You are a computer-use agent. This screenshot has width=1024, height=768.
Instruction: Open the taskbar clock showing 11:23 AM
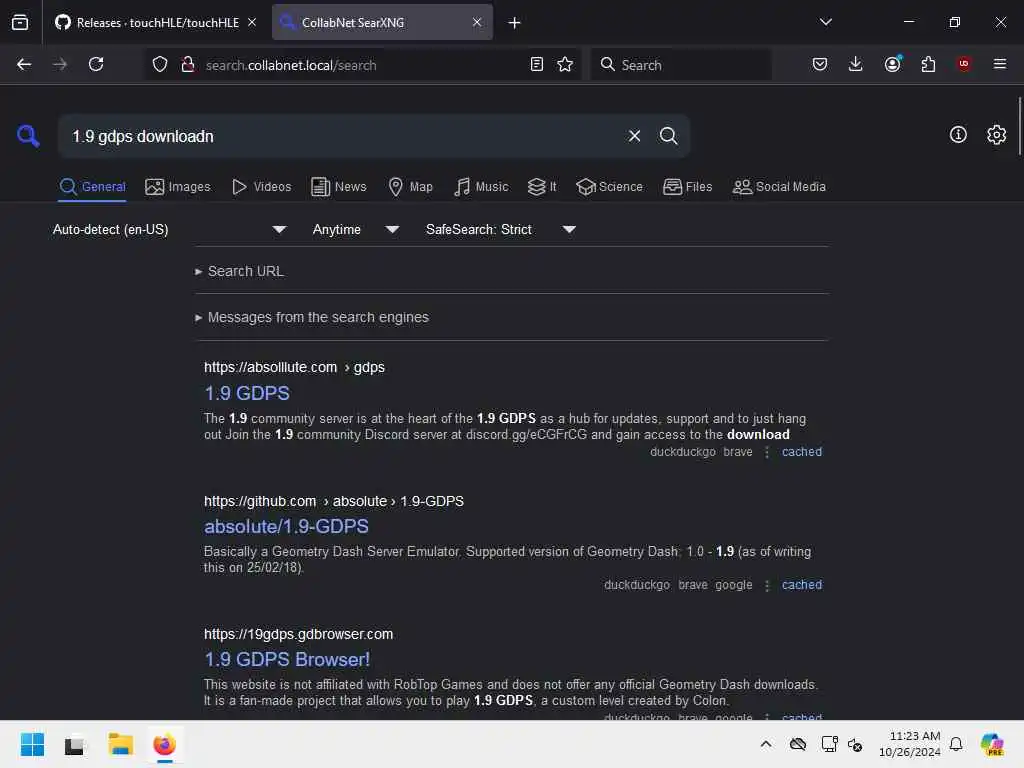point(909,744)
